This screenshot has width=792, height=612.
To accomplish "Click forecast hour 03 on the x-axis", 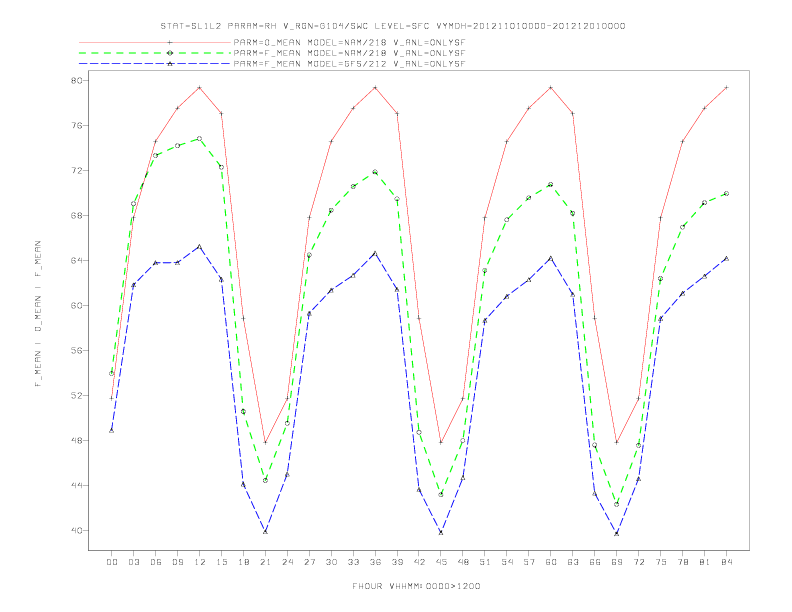I will tap(133, 562).
